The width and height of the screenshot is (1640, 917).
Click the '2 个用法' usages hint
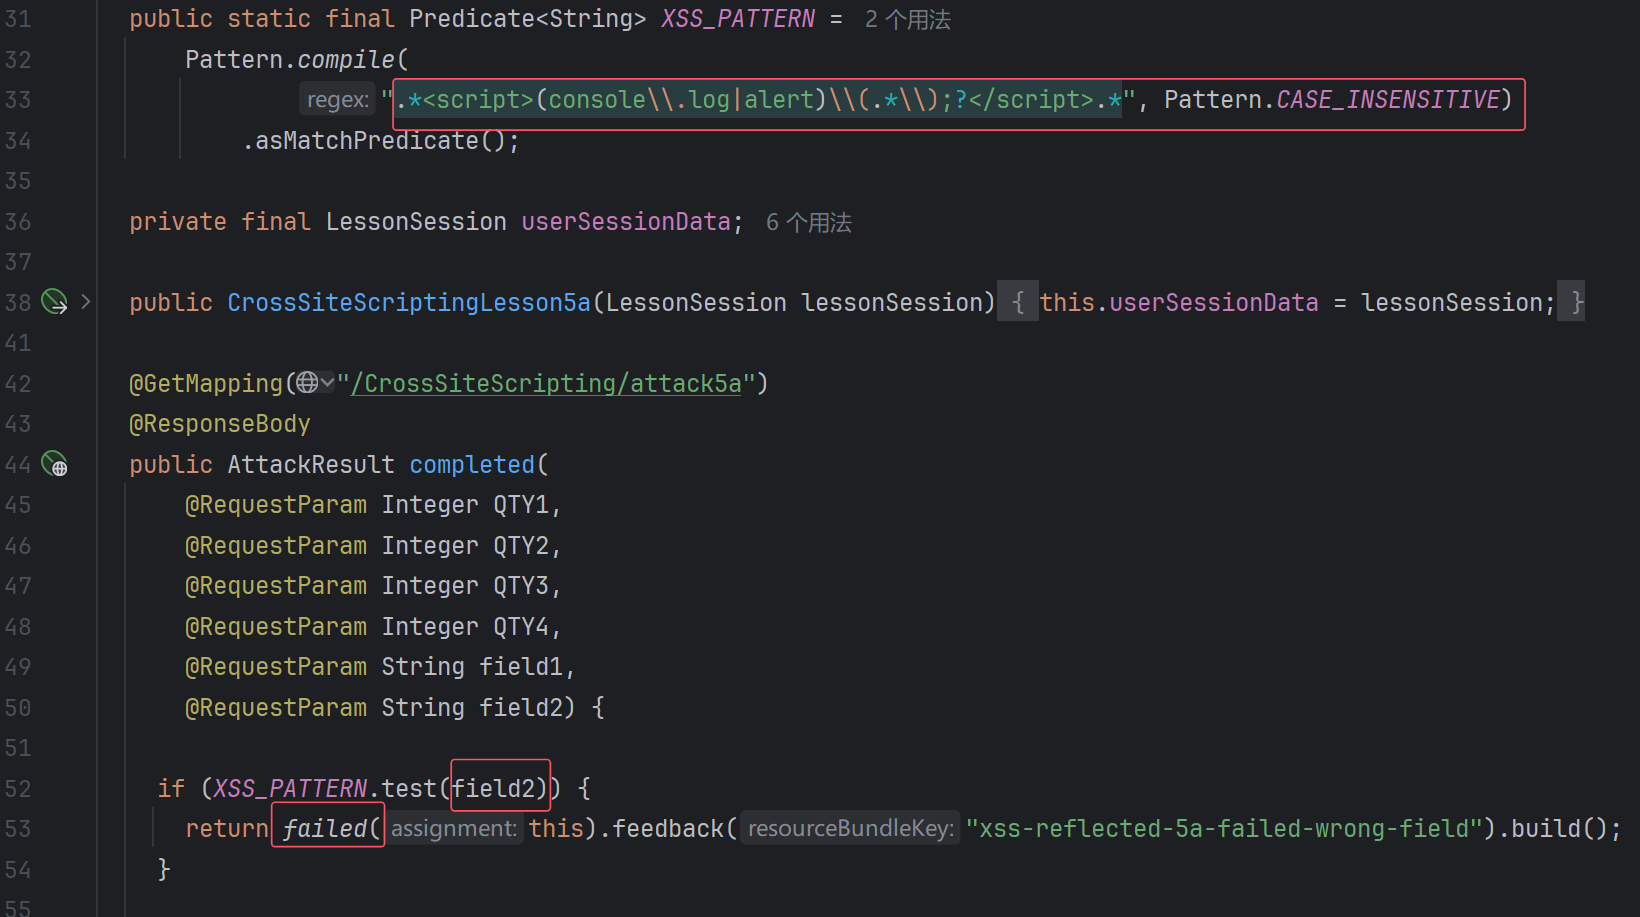pyautogui.click(x=908, y=19)
